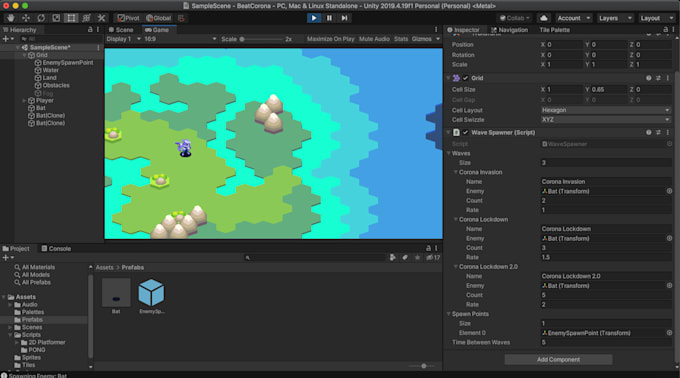680x378 pixels.
Task: Pick object for Corona Invasion Enemy
Action: (x=669, y=191)
